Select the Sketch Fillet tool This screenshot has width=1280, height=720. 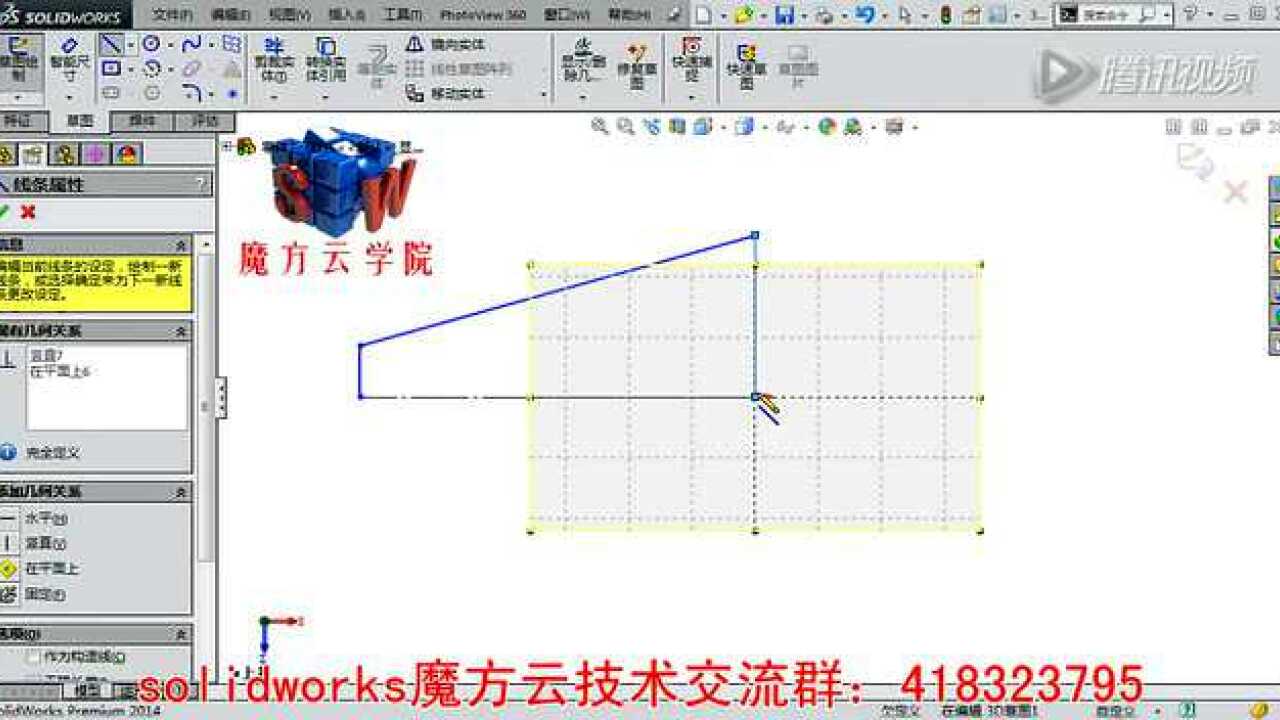point(191,93)
